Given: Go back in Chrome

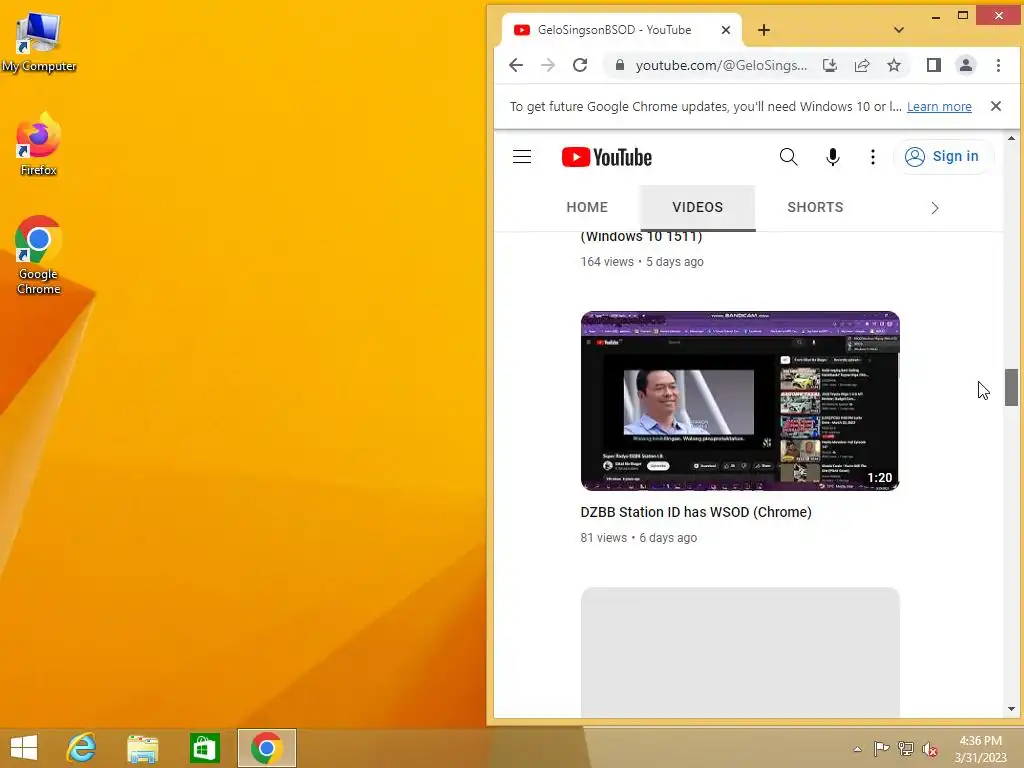Looking at the screenshot, I should 516,65.
